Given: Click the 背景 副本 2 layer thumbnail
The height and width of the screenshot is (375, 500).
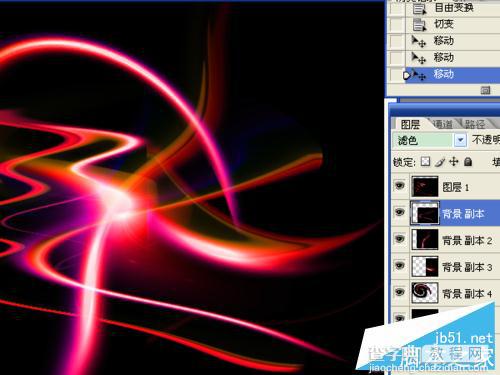Looking at the screenshot, I should point(425,239).
